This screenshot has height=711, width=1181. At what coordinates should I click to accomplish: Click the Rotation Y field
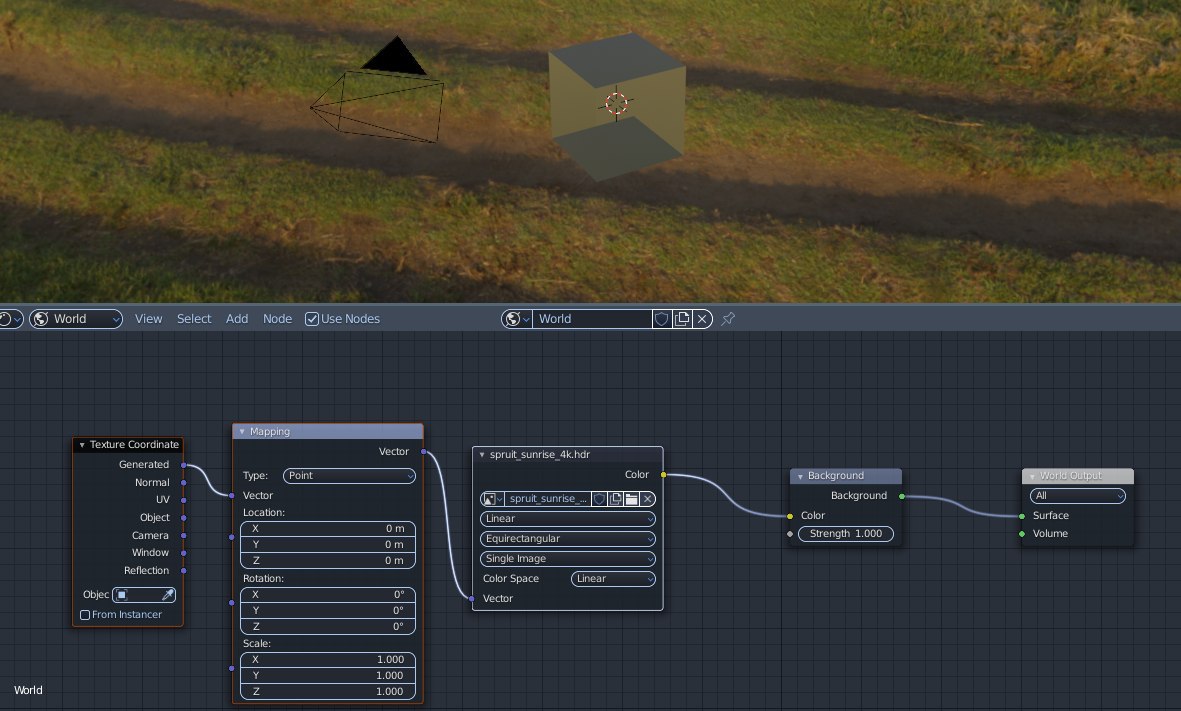[x=328, y=610]
